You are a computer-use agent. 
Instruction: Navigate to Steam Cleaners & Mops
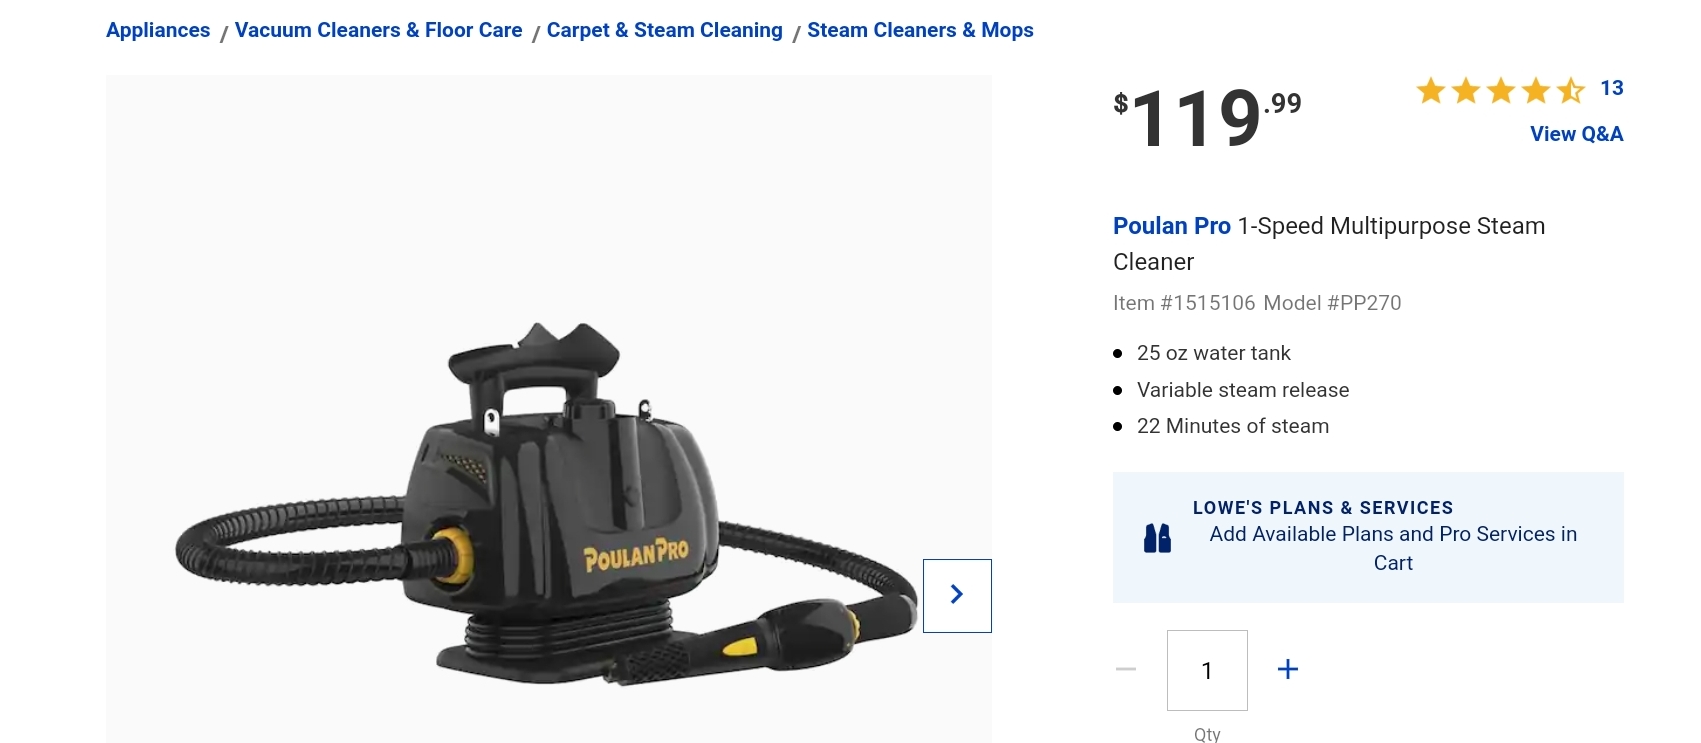tap(920, 30)
